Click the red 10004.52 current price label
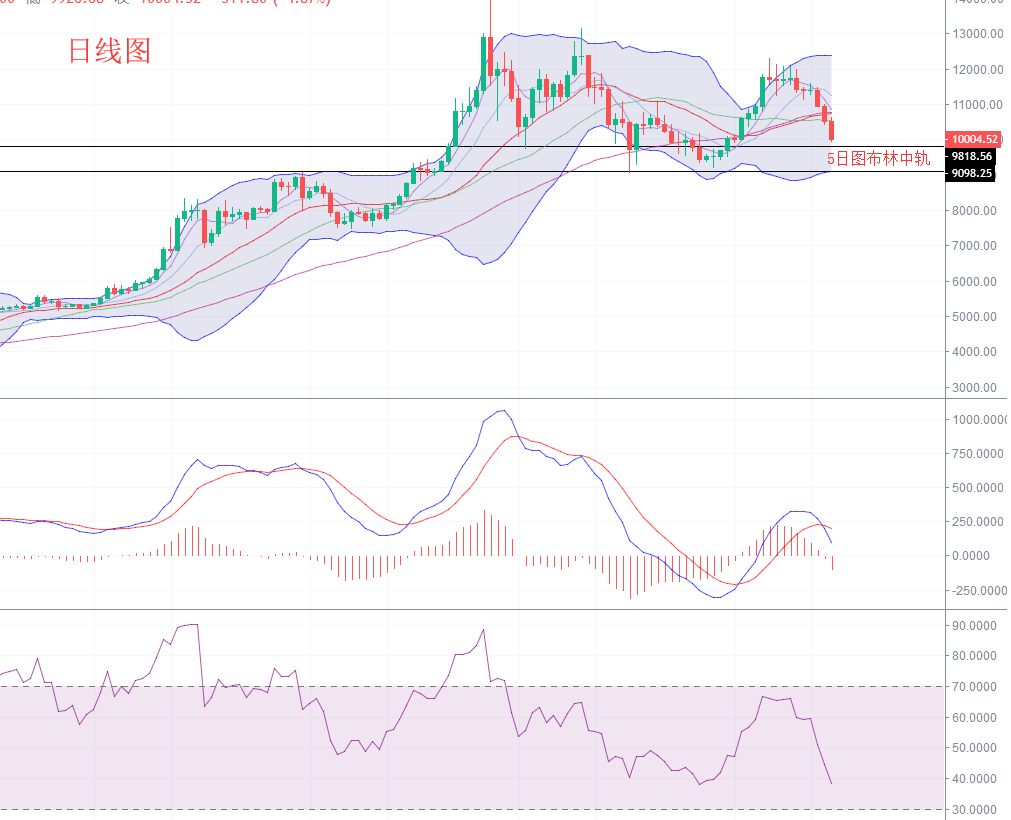The image size is (1011, 820). [972, 139]
